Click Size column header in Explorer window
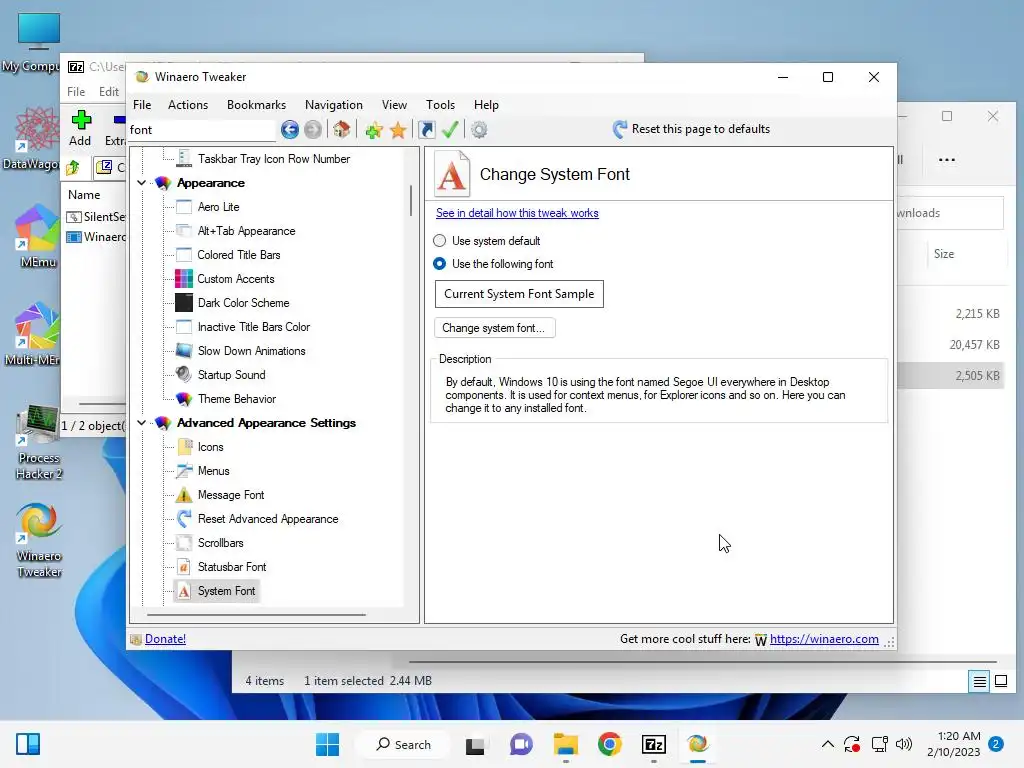Image resolution: width=1024 pixels, height=768 pixels. pyautogui.click(x=944, y=254)
